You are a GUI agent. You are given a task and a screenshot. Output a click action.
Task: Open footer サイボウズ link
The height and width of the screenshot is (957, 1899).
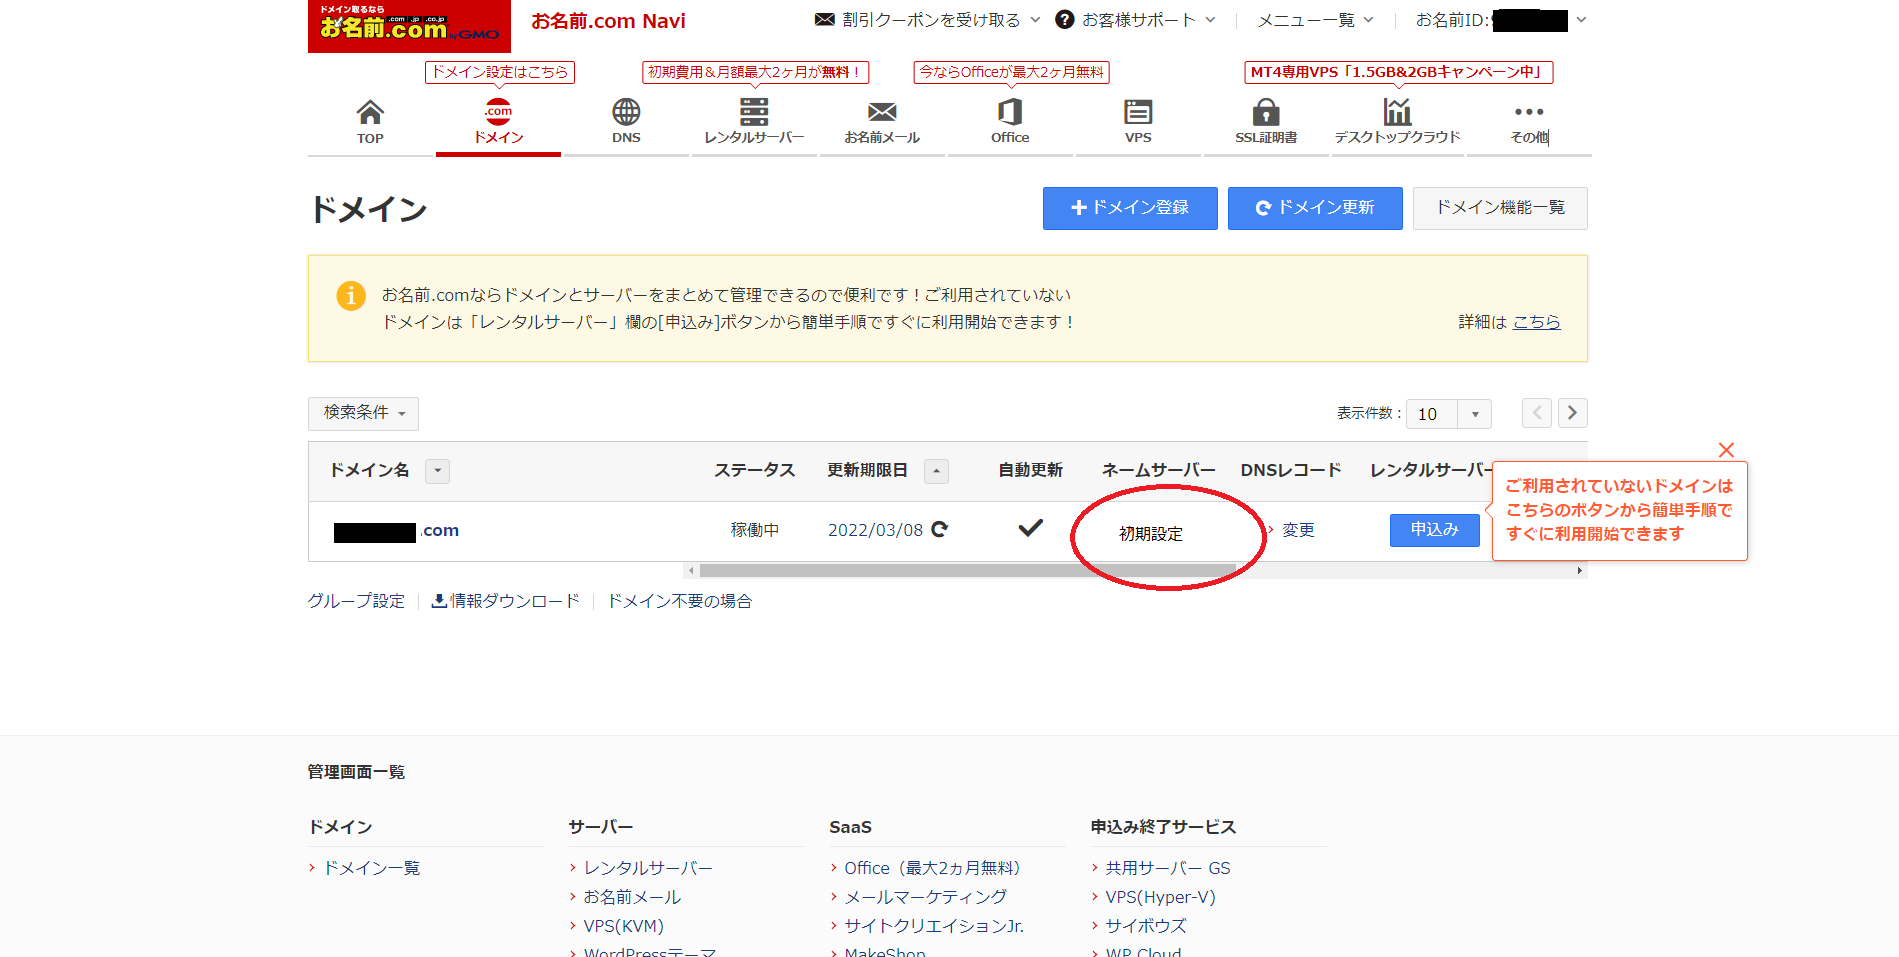click(x=1146, y=926)
